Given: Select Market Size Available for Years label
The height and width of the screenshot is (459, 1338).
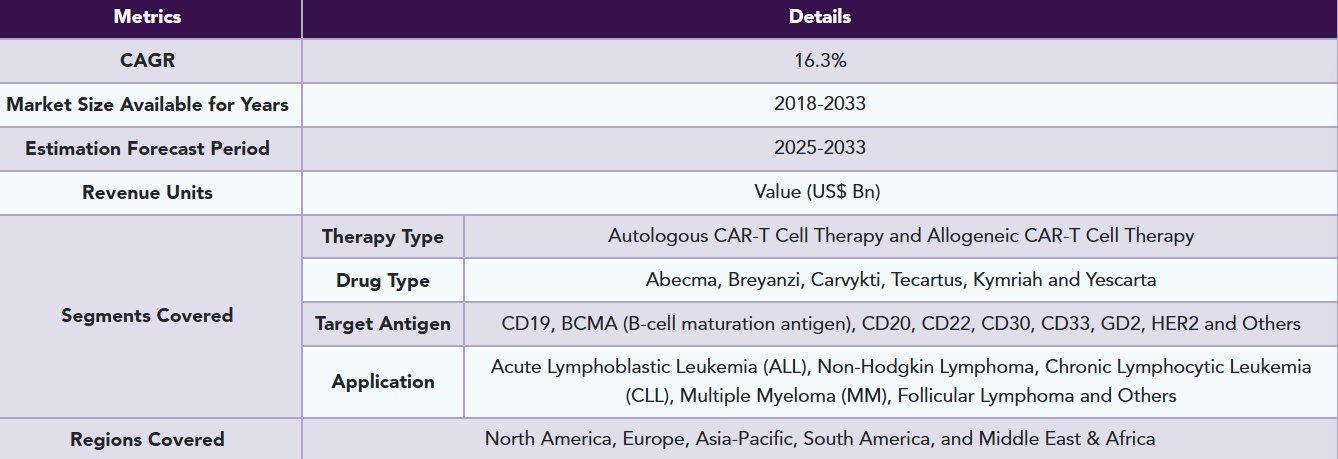Looking at the screenshot, I should (148, 104).
